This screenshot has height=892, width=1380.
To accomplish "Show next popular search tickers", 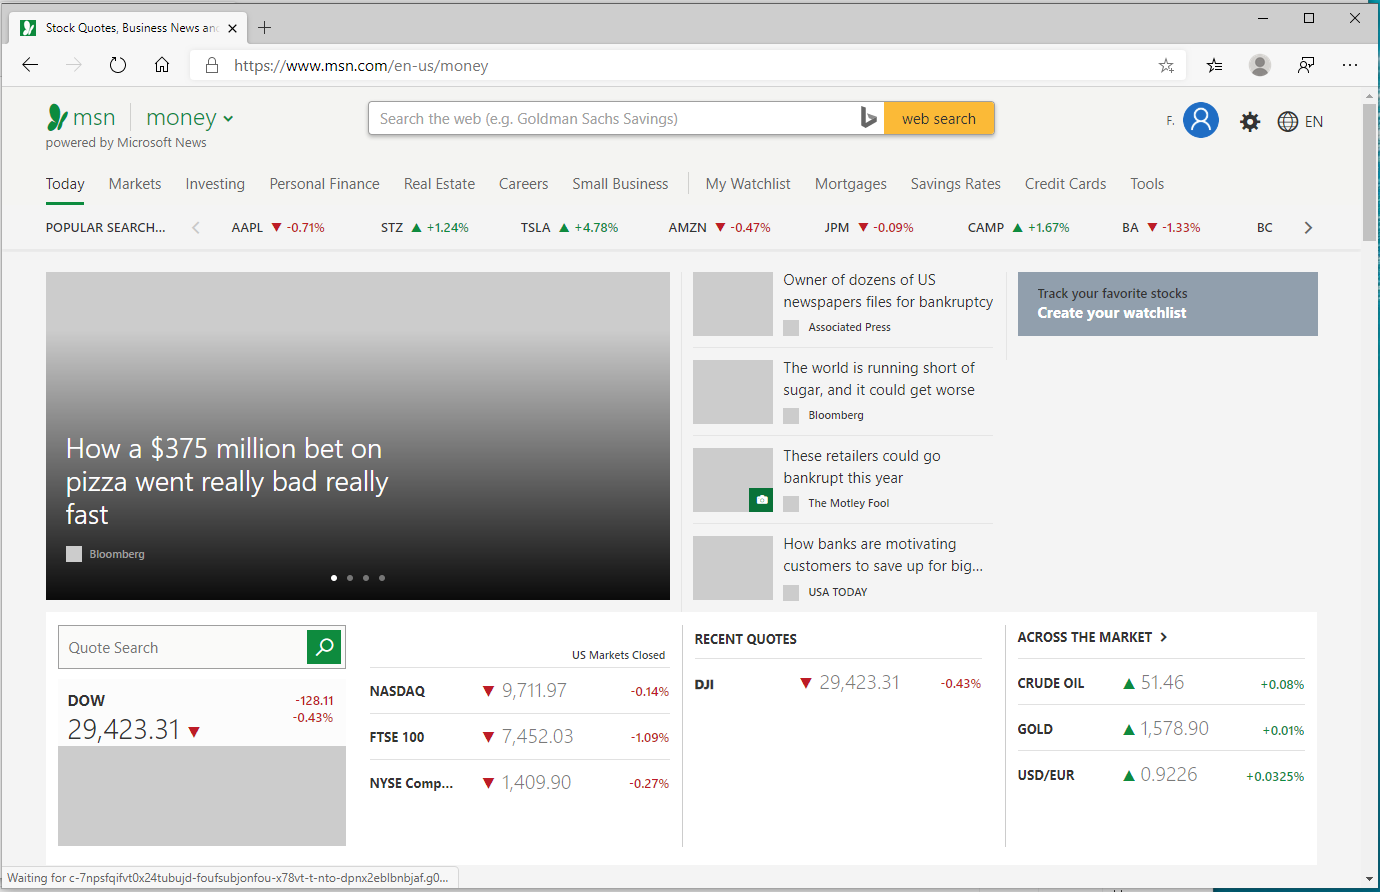I will tap(1308, 228).
